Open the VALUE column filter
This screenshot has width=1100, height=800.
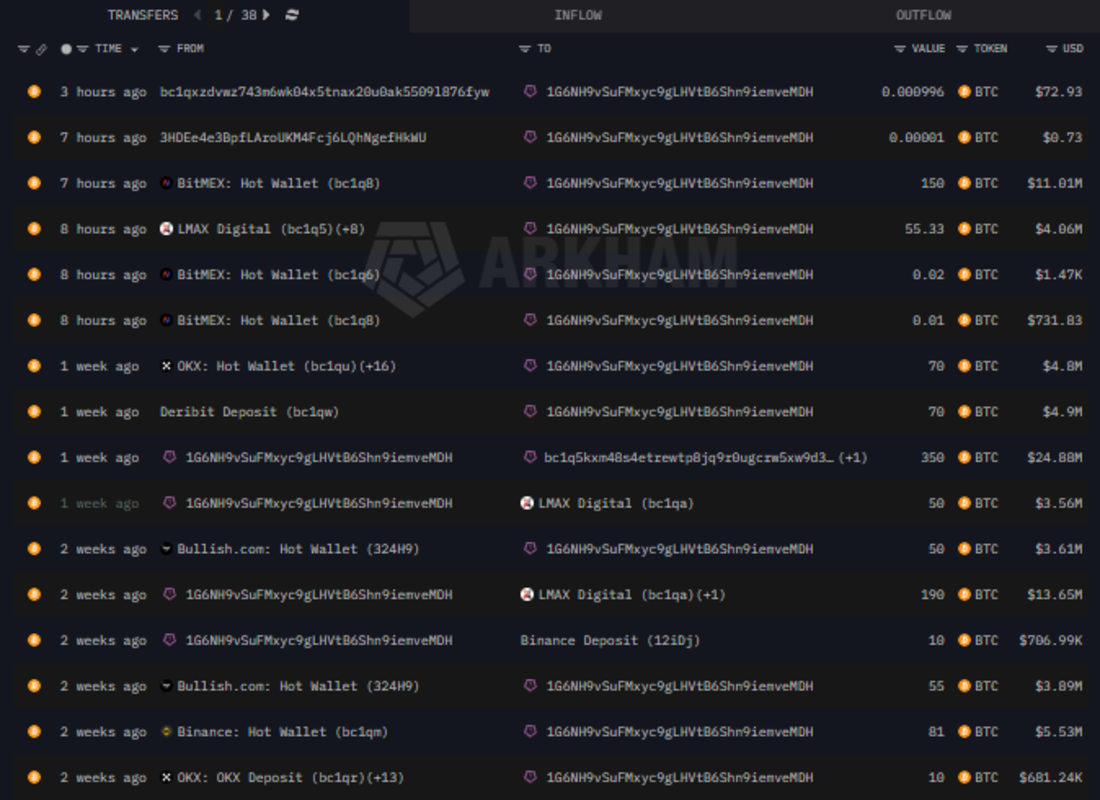[x=900, y=49]
